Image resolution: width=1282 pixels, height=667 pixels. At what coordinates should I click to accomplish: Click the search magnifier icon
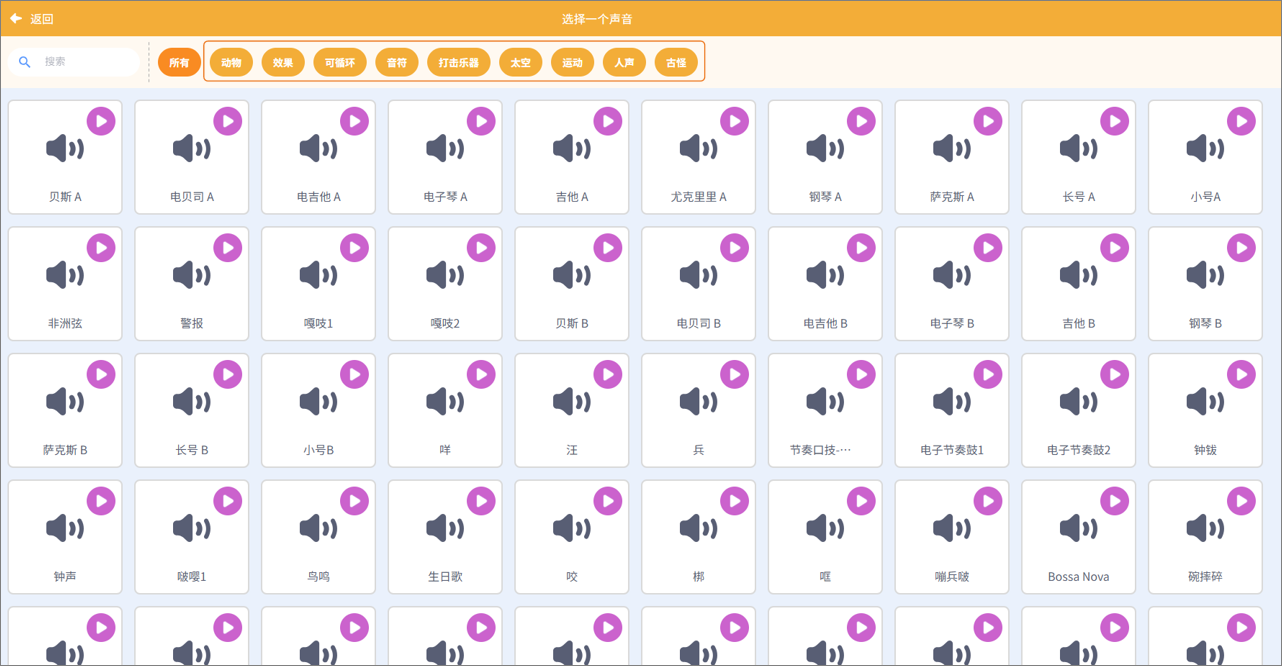[25, 62]
